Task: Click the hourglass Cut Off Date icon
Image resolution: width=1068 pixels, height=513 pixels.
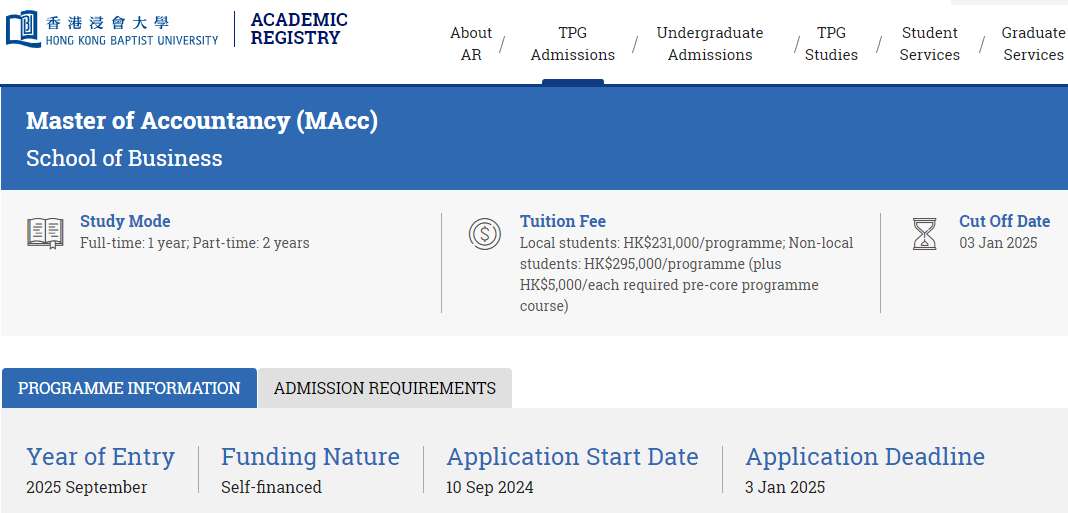Action: pyautogui.click(x=925, y=234)
